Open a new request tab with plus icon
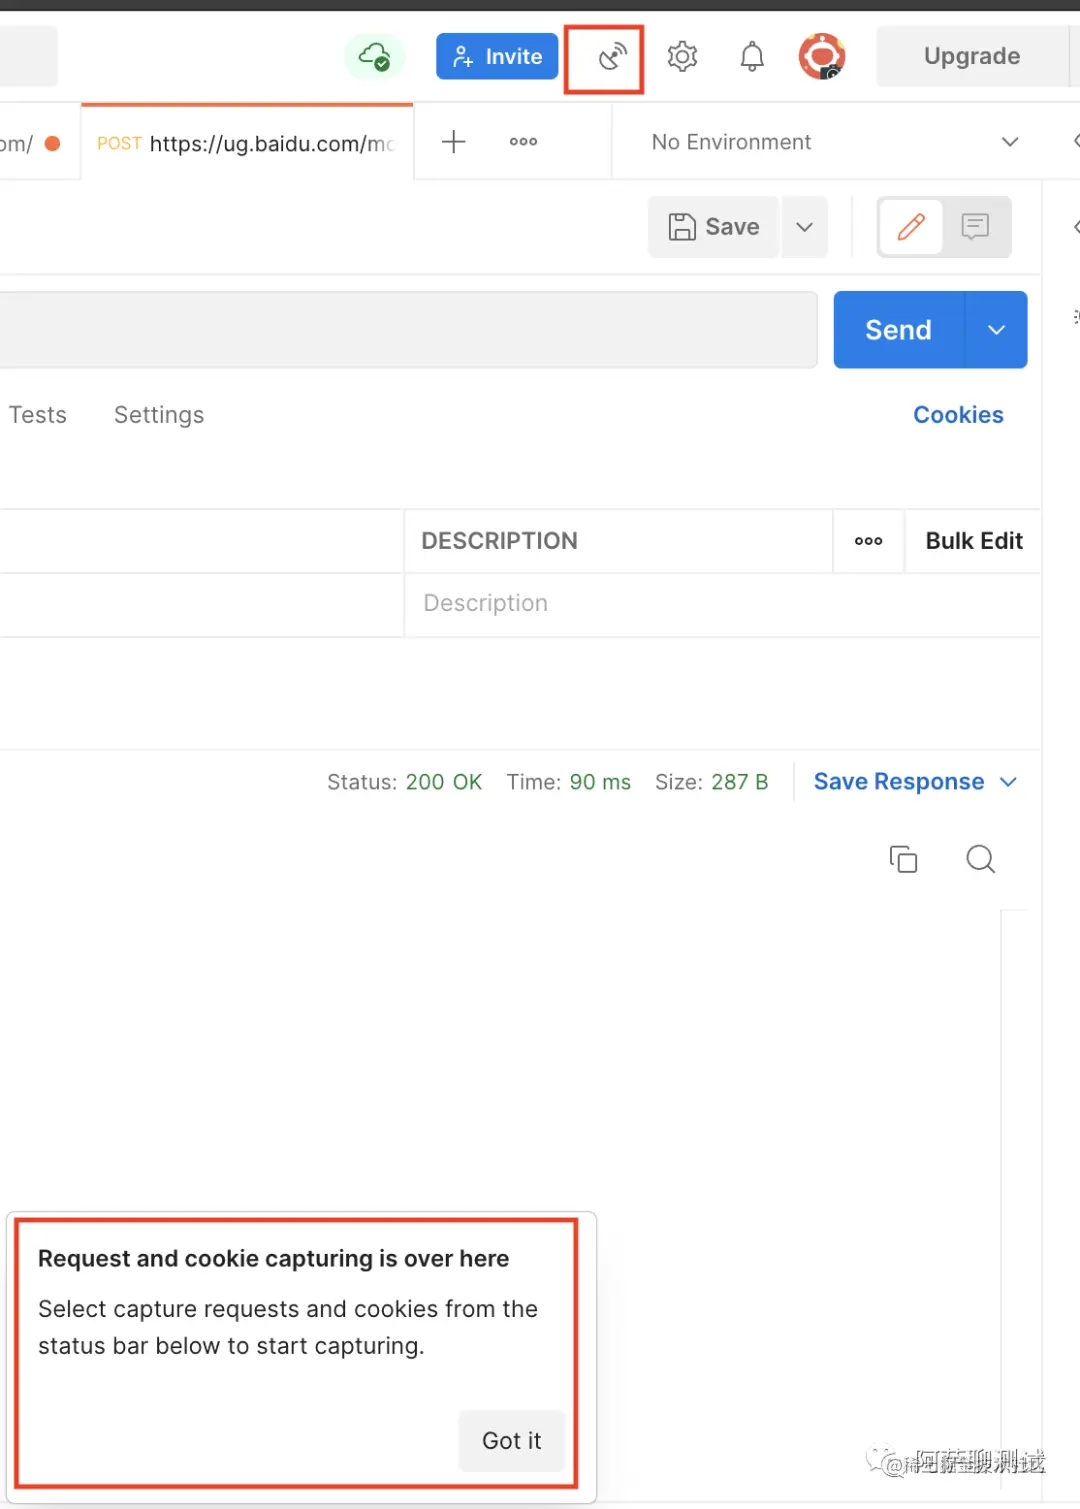This screenshot has height=1509, width=1080. (454, 142)
